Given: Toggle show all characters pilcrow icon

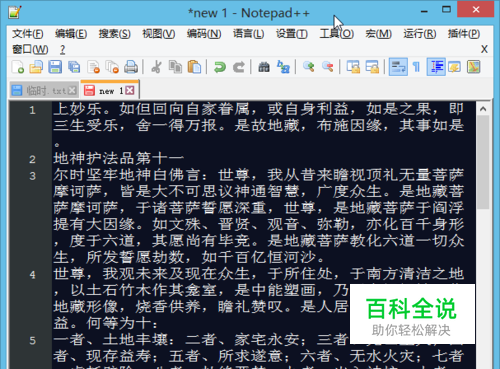Looking at the screenshot, I should [417, 67].
